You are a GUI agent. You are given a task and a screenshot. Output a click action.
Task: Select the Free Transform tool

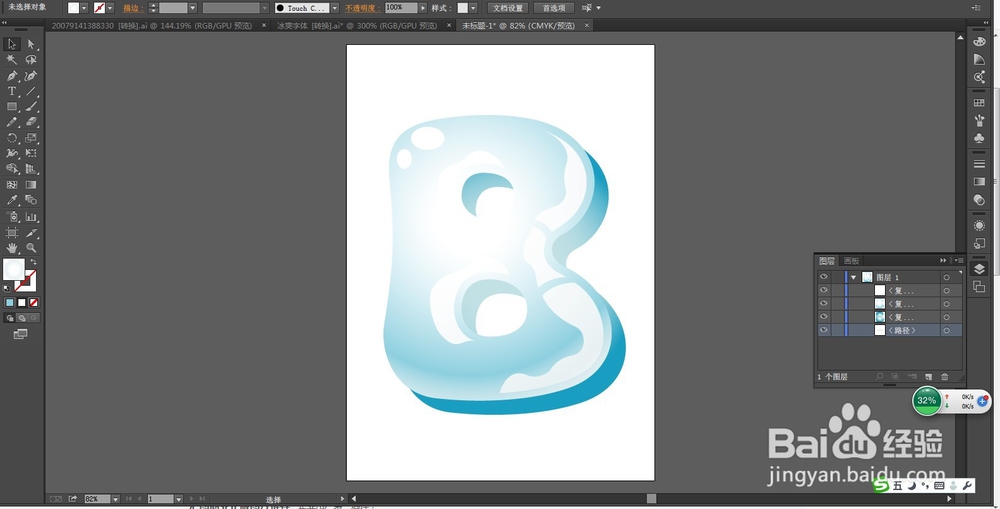(x=31, y=153)
